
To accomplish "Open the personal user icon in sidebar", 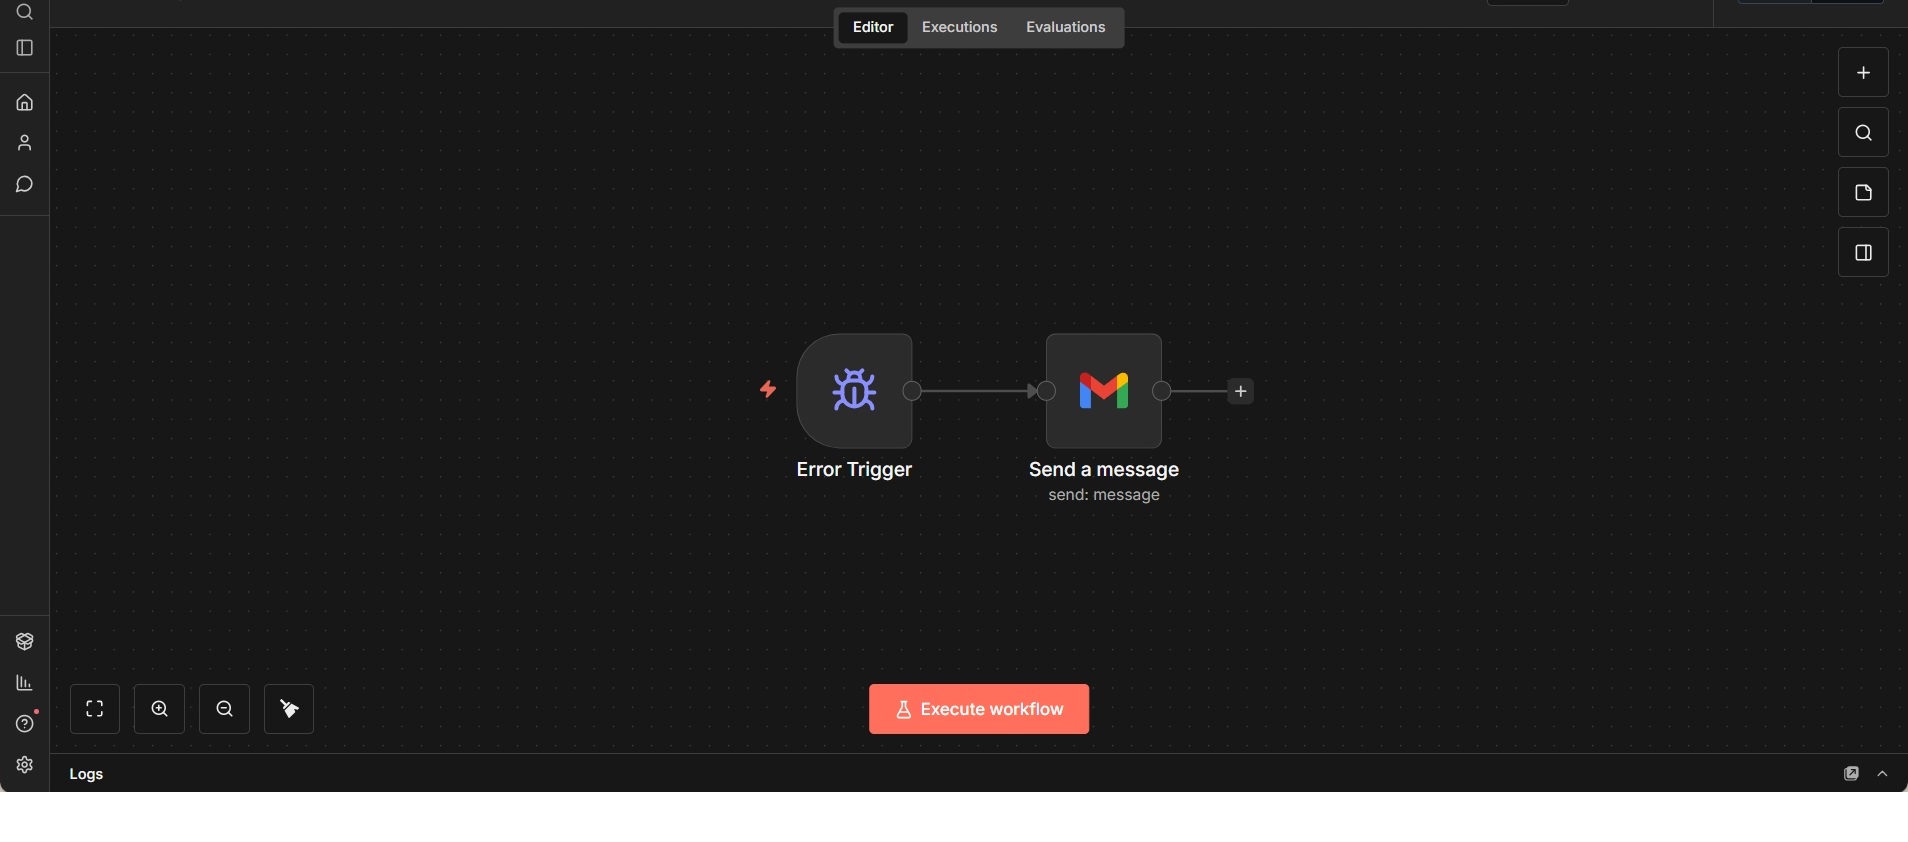I will point(25,143).
